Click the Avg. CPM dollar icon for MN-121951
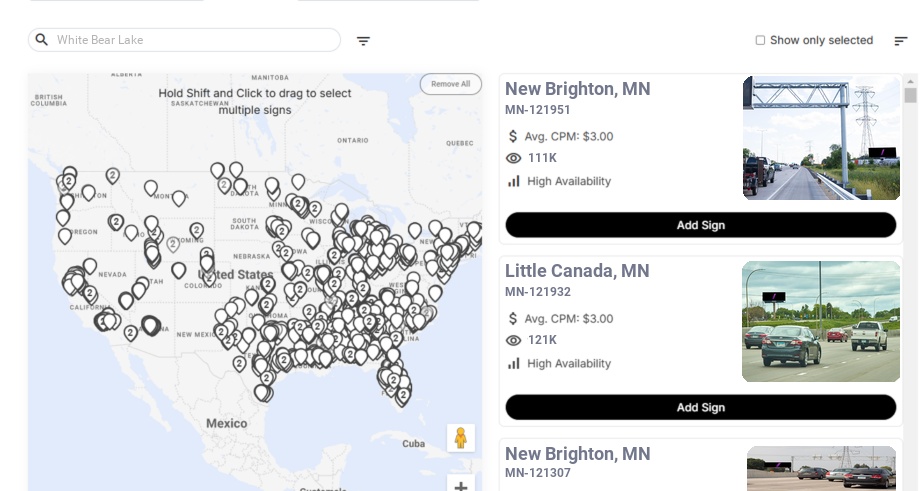Image resolution: width=920 pixels, height=491 pixels. (x=513, y=136)
